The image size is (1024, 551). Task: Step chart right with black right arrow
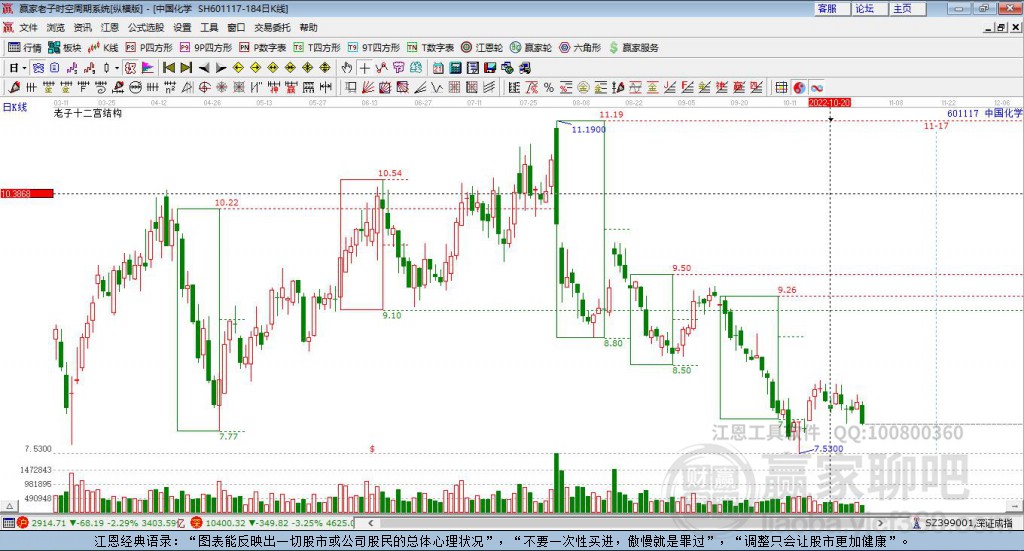221,68
